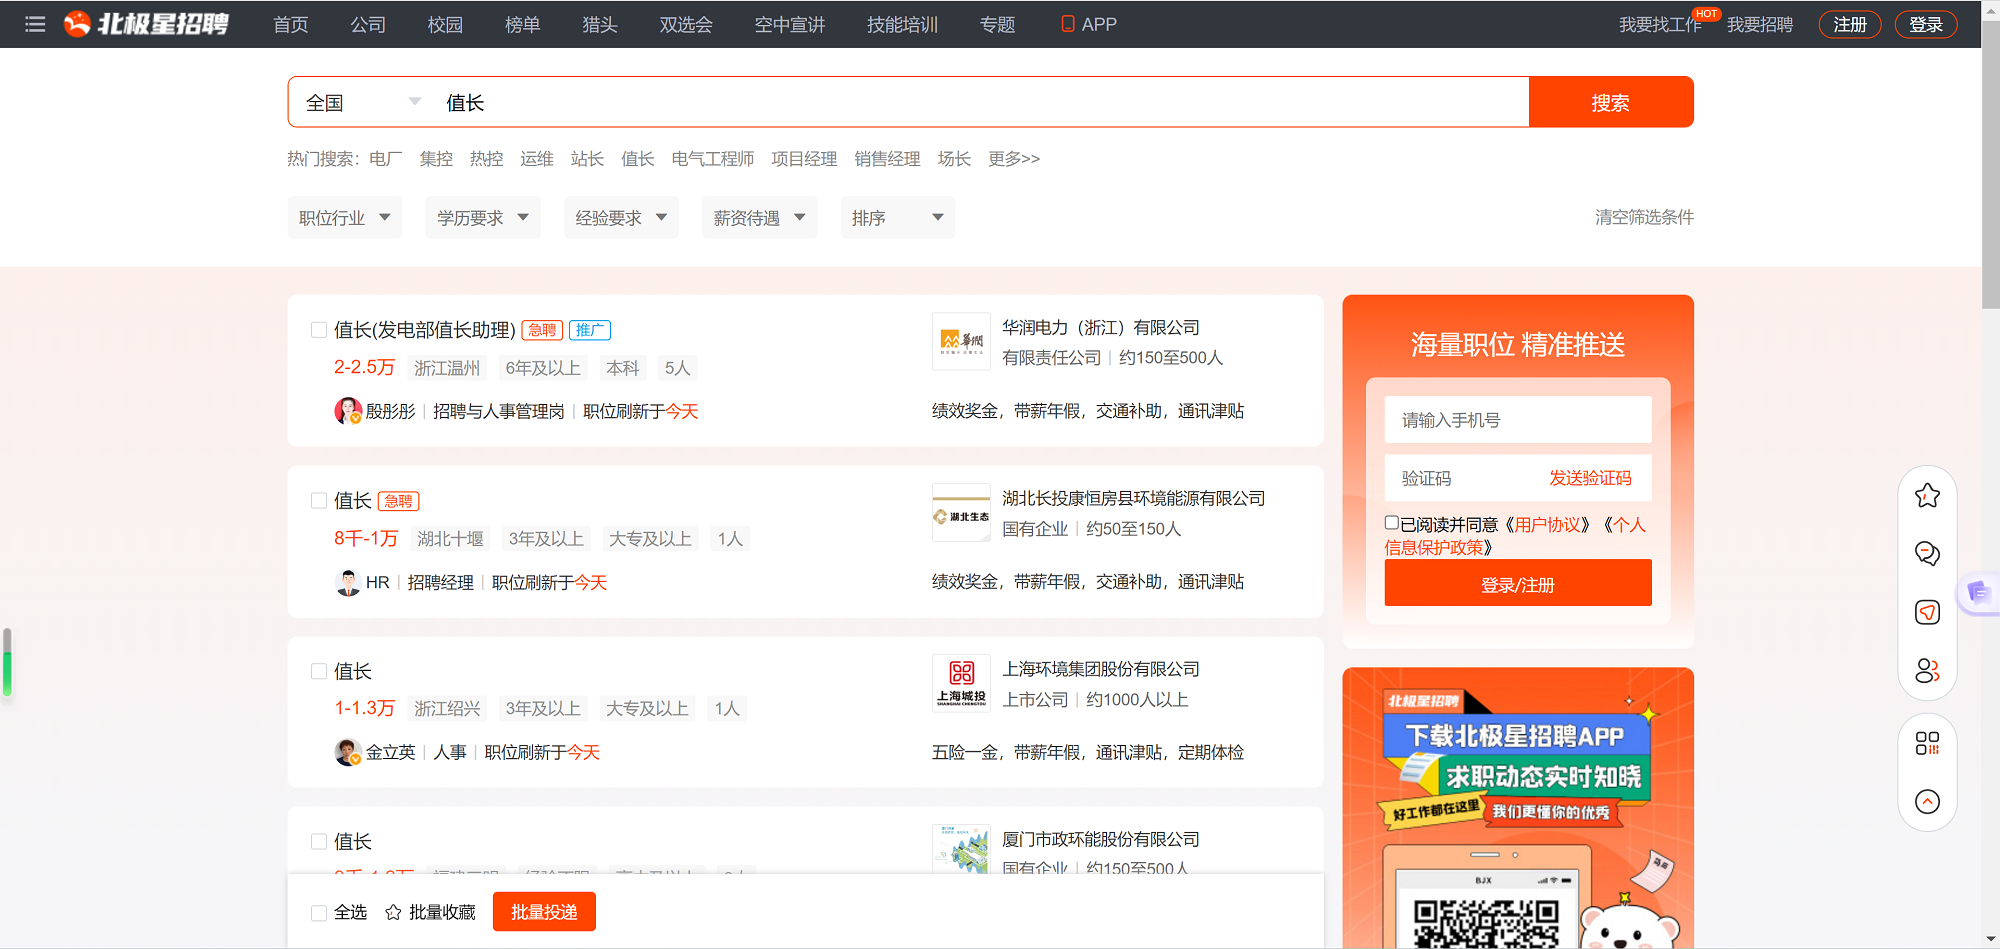
Task: Click recruiter 金立英 avatar
Action: click(348, 752)
